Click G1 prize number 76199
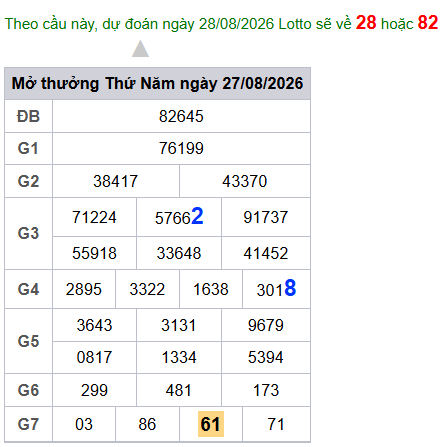The width and height of the screenshot is (447, 447). (x=181, y=148)
